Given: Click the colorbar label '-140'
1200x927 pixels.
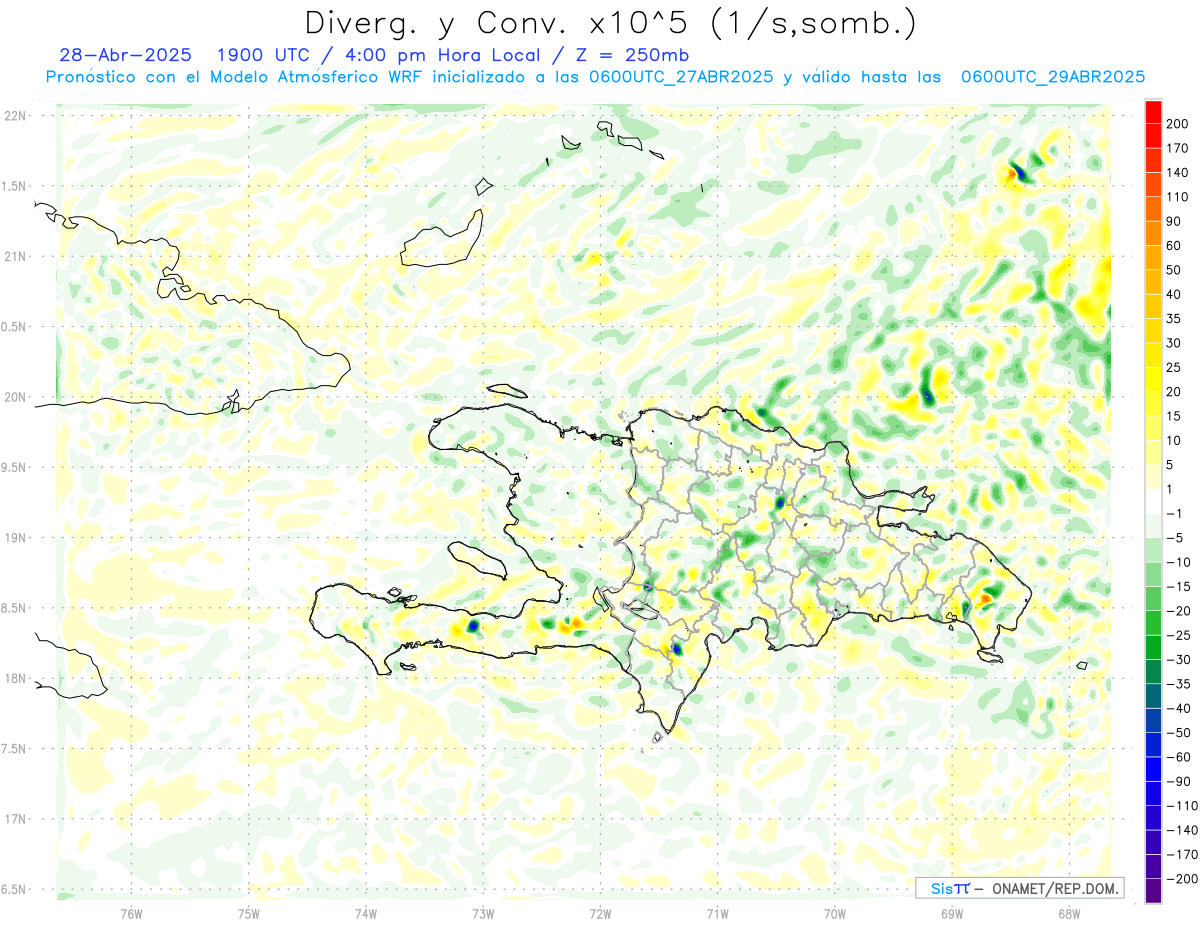Looking at the screenshot, I should pyautogui.click(x=1182, y=831).
